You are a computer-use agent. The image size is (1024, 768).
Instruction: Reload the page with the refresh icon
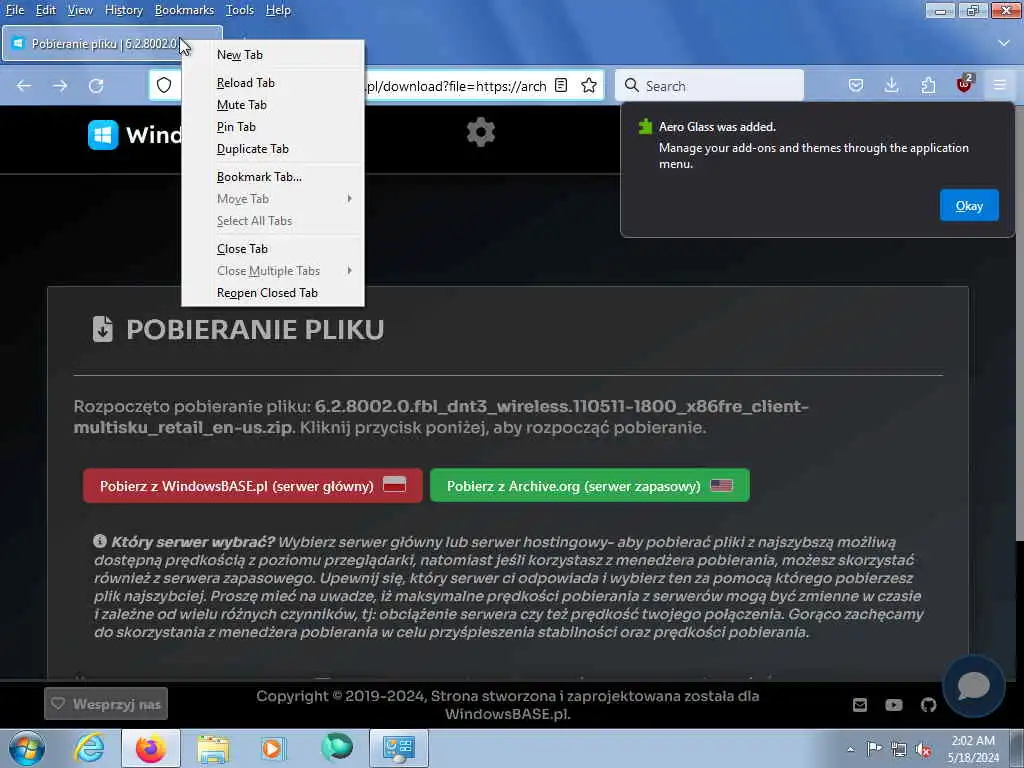tap(96, 86)
